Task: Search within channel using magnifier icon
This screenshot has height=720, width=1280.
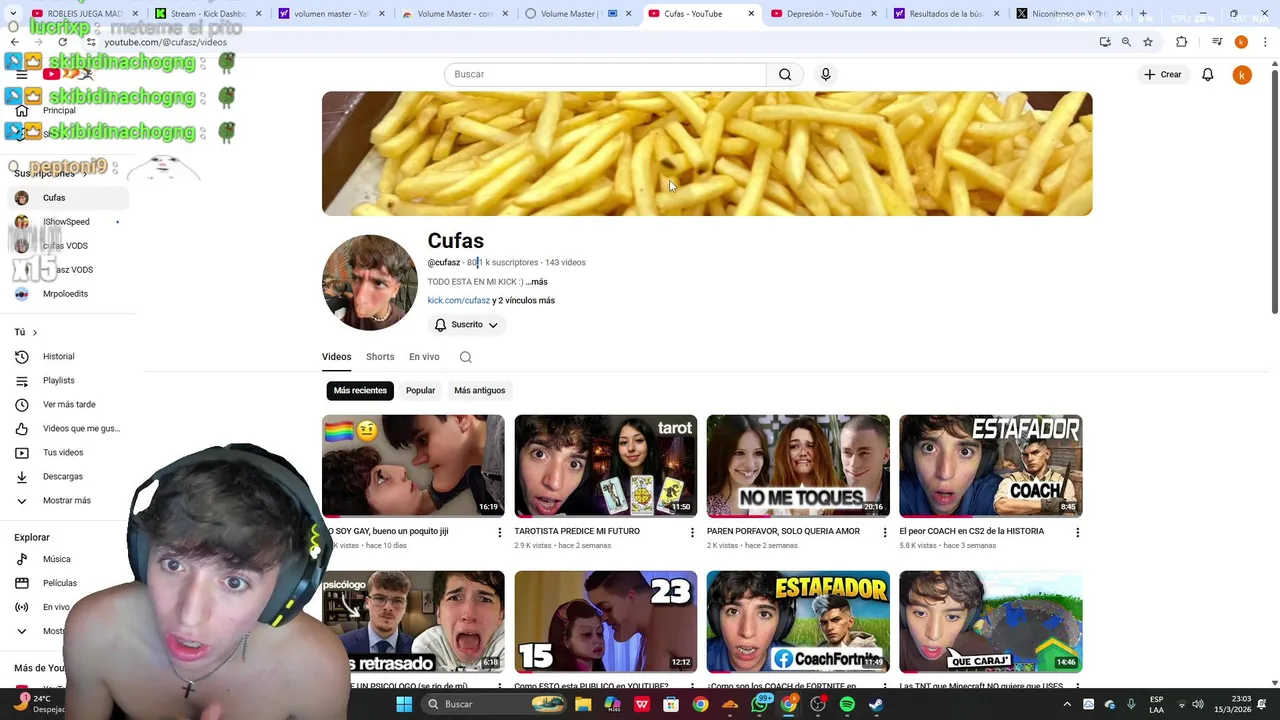Action: coord(465,357)
